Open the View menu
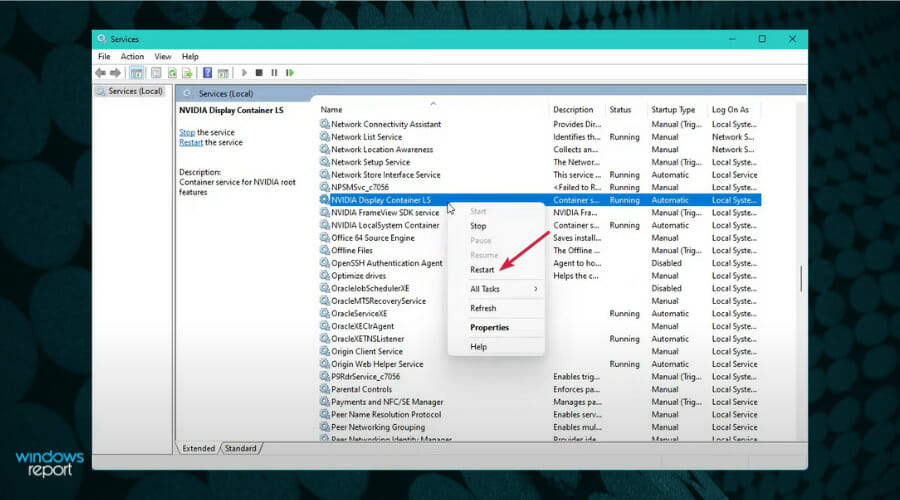 [x=162, y=56]
